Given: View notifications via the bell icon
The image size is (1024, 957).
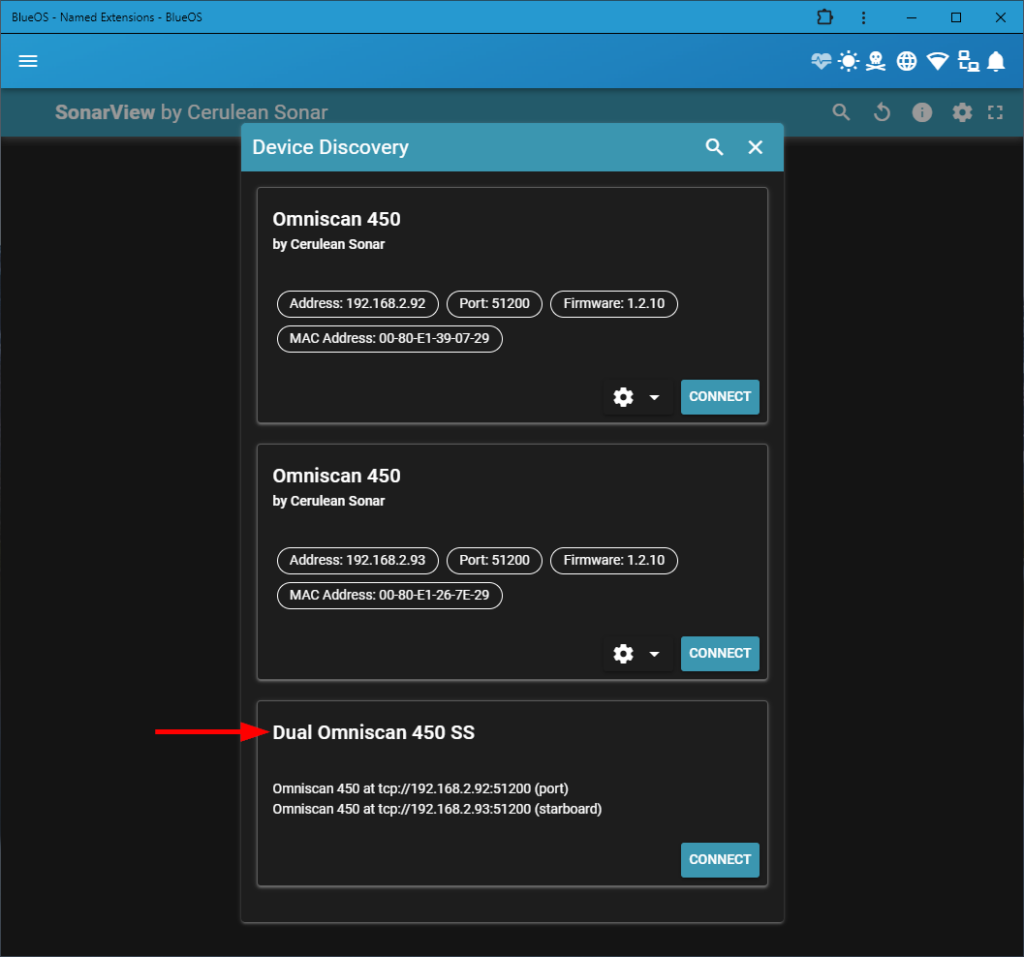Looking at the screenshot, I should pos(996,61).
